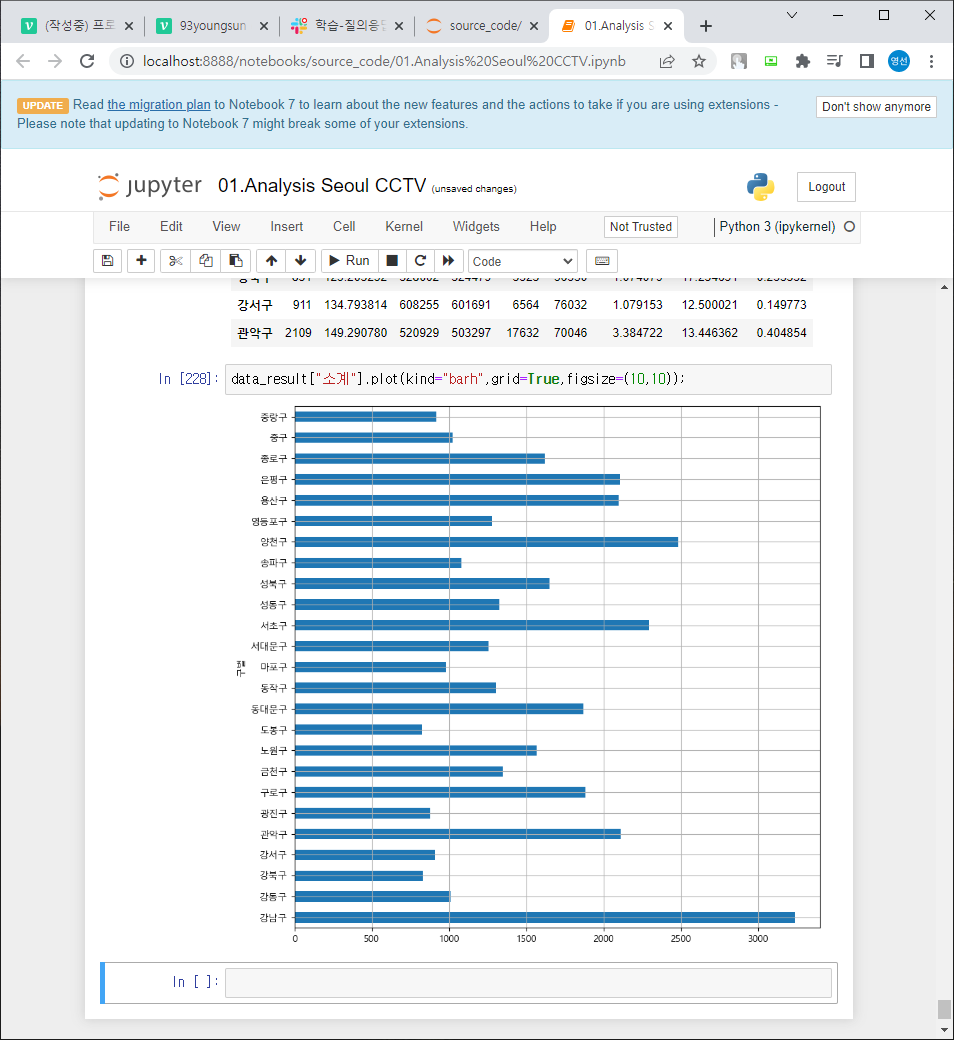954x1040 pixels.
Task: Reload the page
Action: (x=87, y=62)
